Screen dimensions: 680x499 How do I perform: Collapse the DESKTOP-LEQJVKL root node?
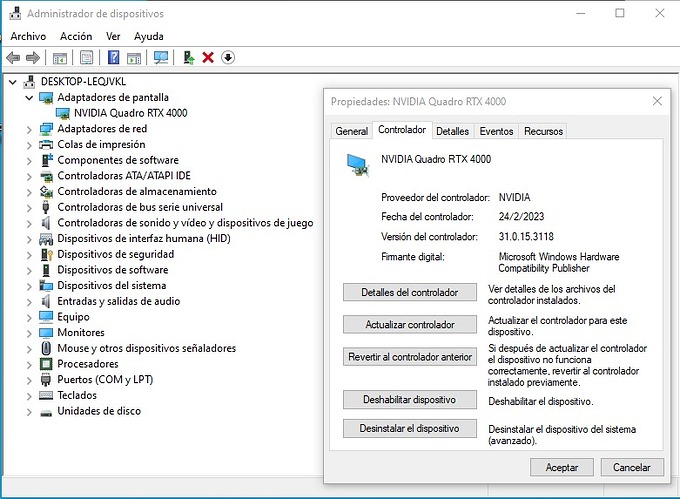(13, 82)
